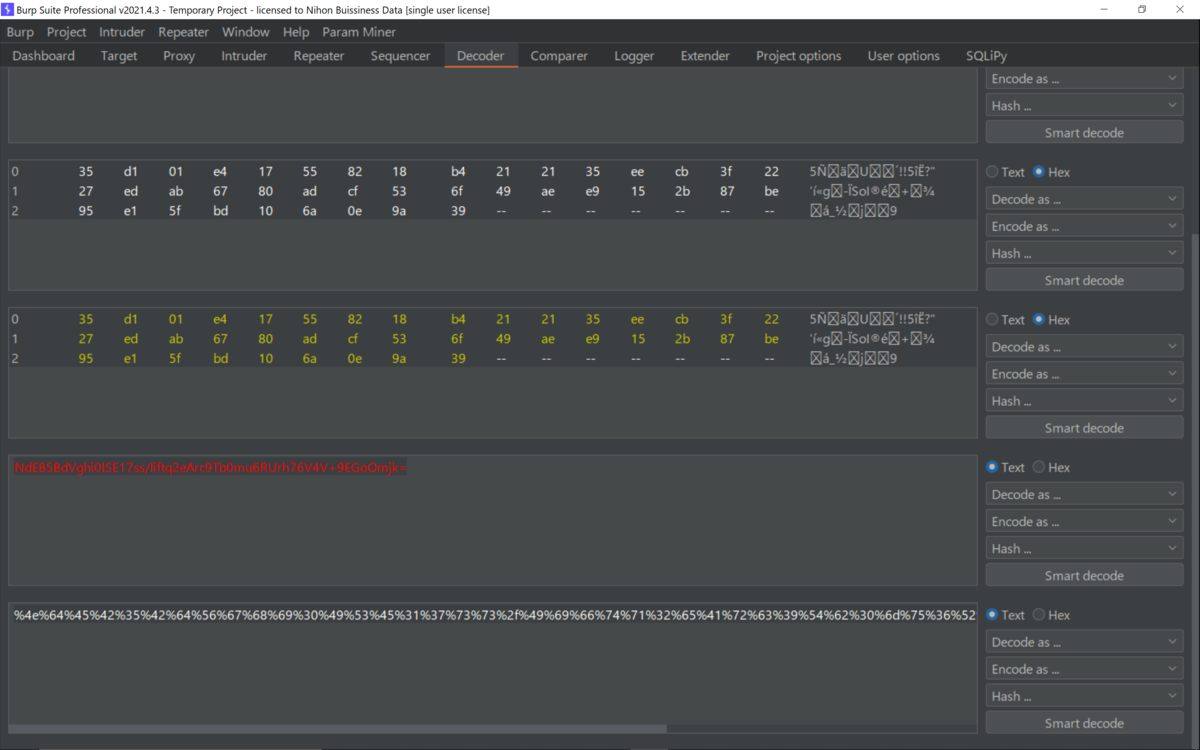Switch to the Extender tab

[705, 56]
